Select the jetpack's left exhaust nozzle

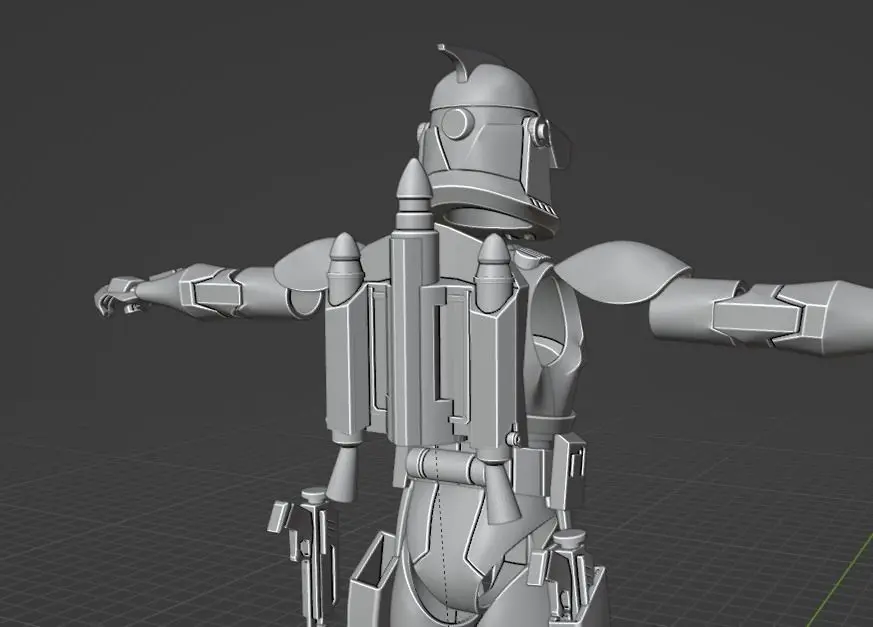point(344,471)
